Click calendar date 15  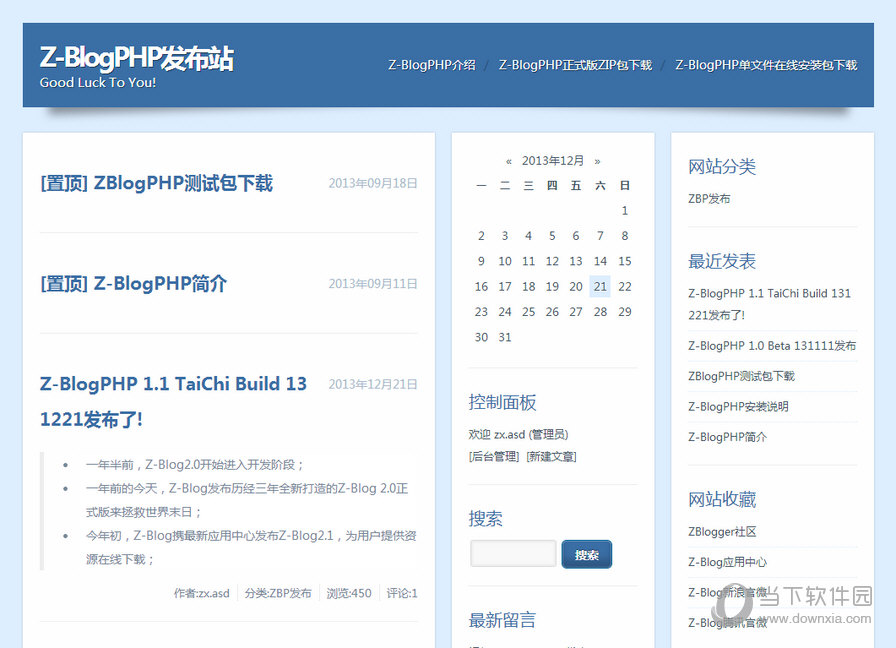point(625,261)
